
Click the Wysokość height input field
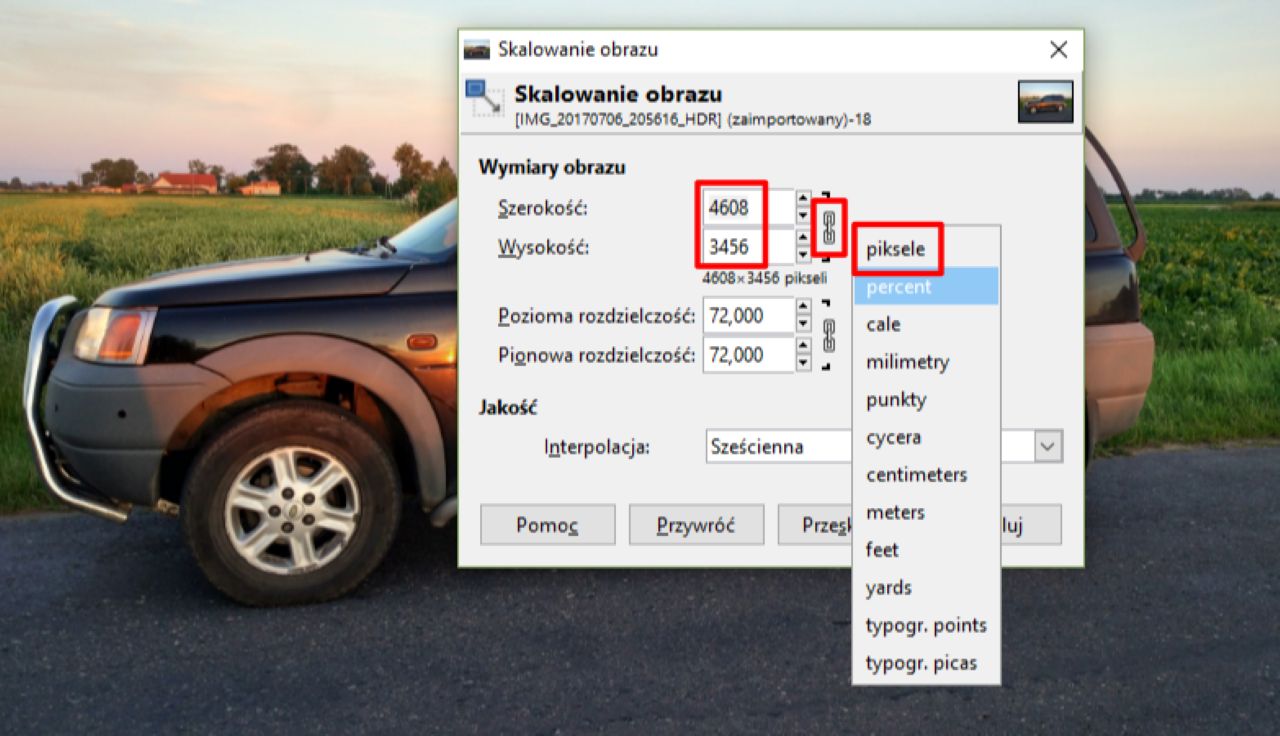(x=748, y=246)
